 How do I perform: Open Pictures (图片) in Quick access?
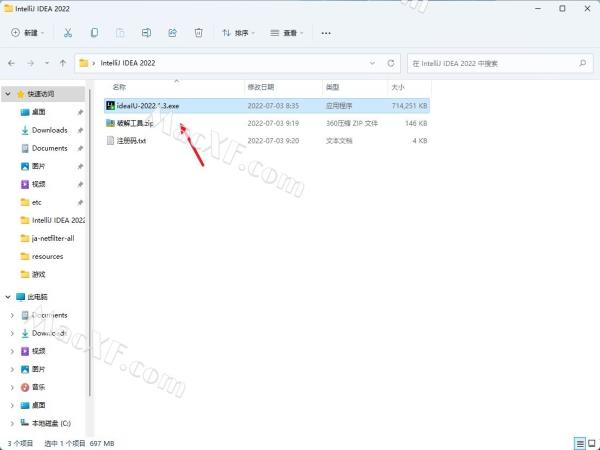38,166
